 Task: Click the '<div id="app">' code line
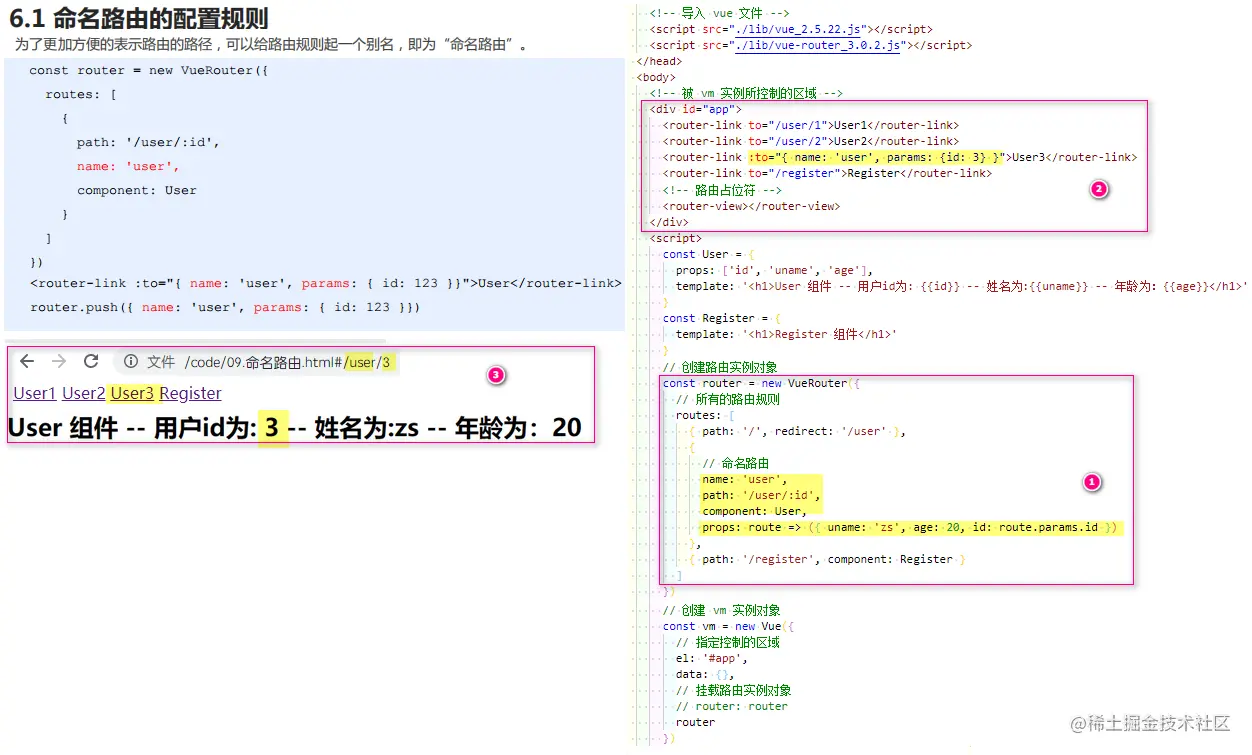pyautogui.click(x=695, y=109)
